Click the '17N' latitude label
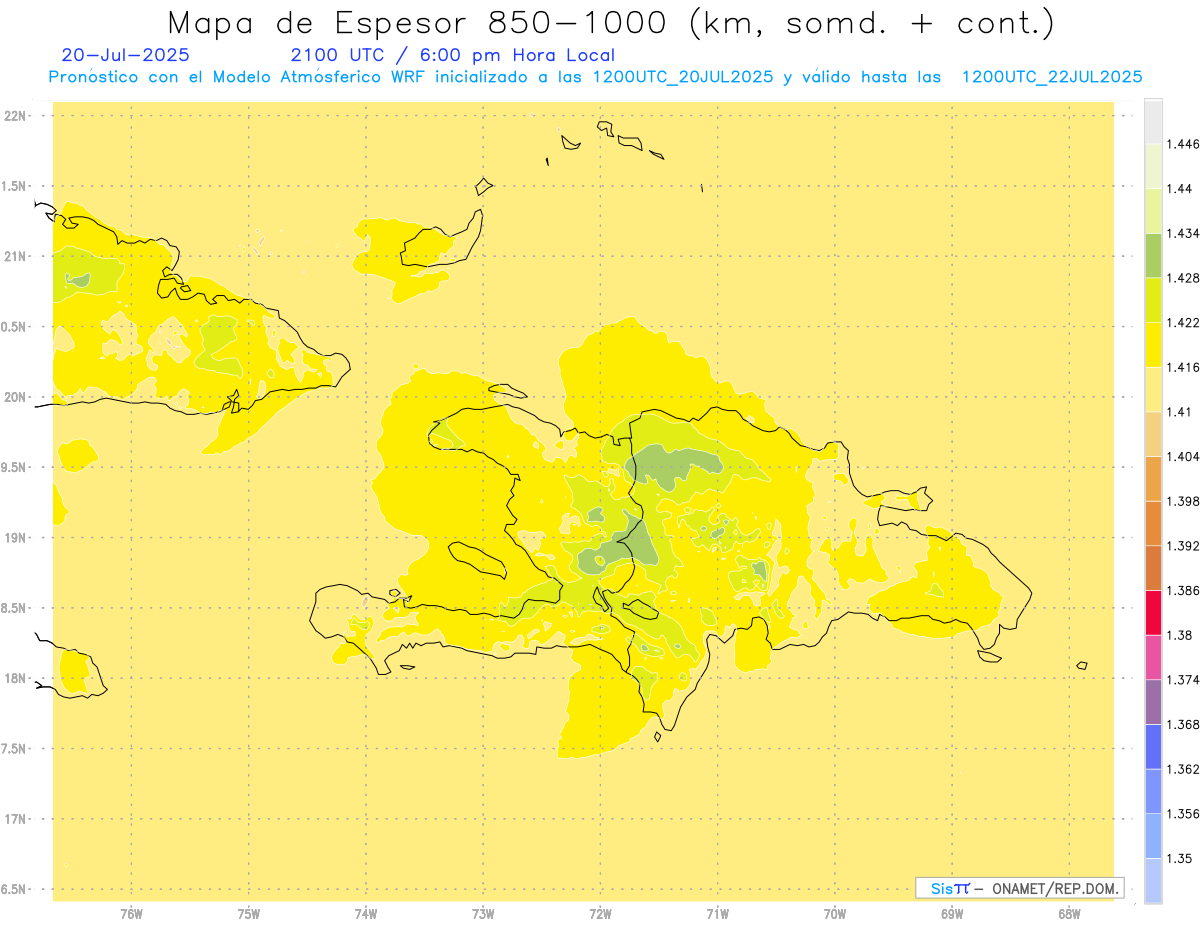Image resolution: width=1200 pixels, height=927 pixels. (x=16, y=819)
